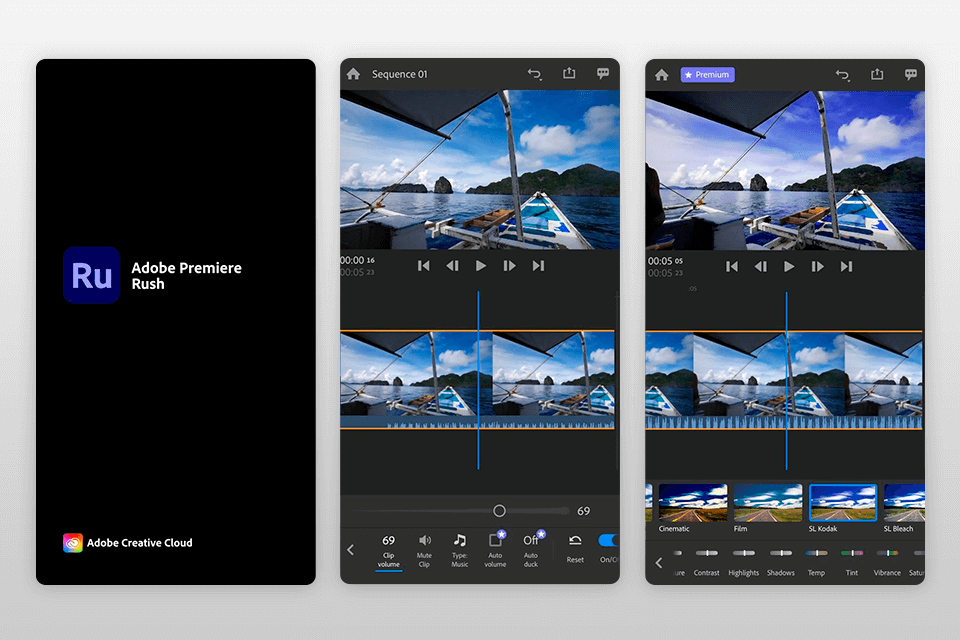
Task: Step back one frame at 00:05 timecode
Action: pyautogui.click(x=760, y=266)
